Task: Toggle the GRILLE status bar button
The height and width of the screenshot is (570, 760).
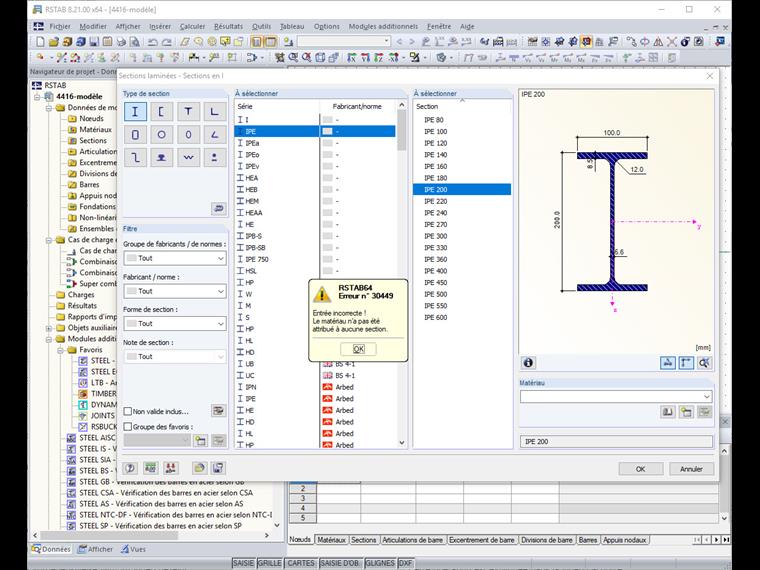Action: coord(269,563)
